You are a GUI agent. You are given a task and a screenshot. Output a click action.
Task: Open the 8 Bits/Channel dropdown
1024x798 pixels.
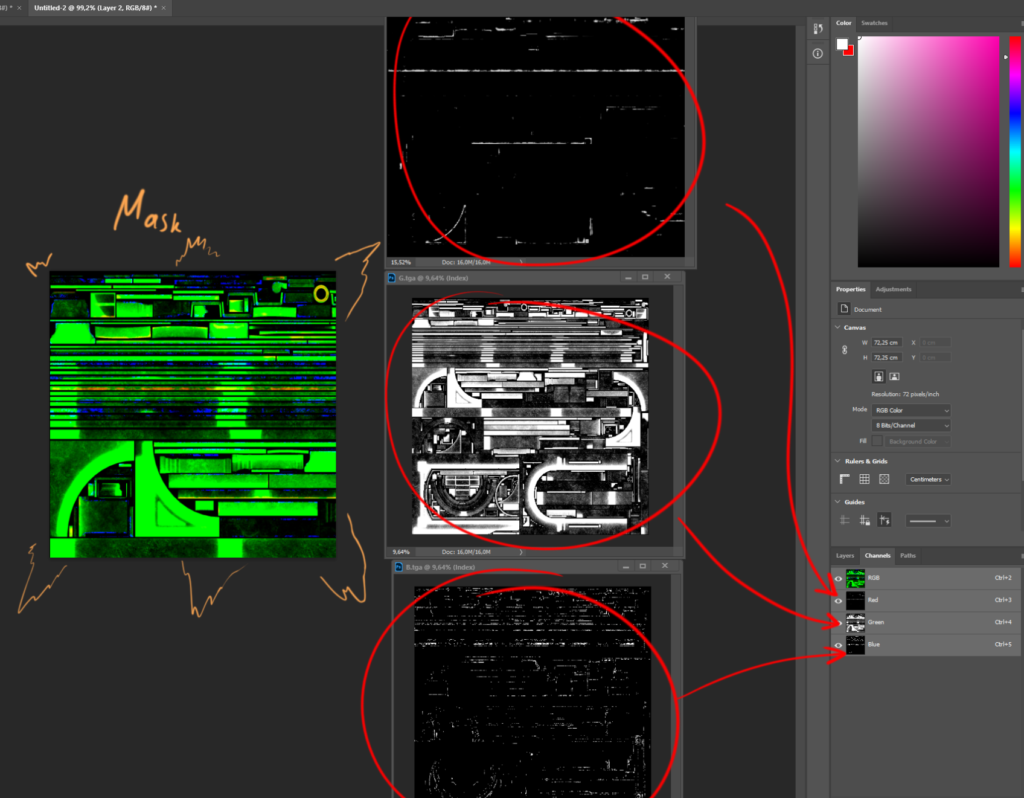pos(910,426)
